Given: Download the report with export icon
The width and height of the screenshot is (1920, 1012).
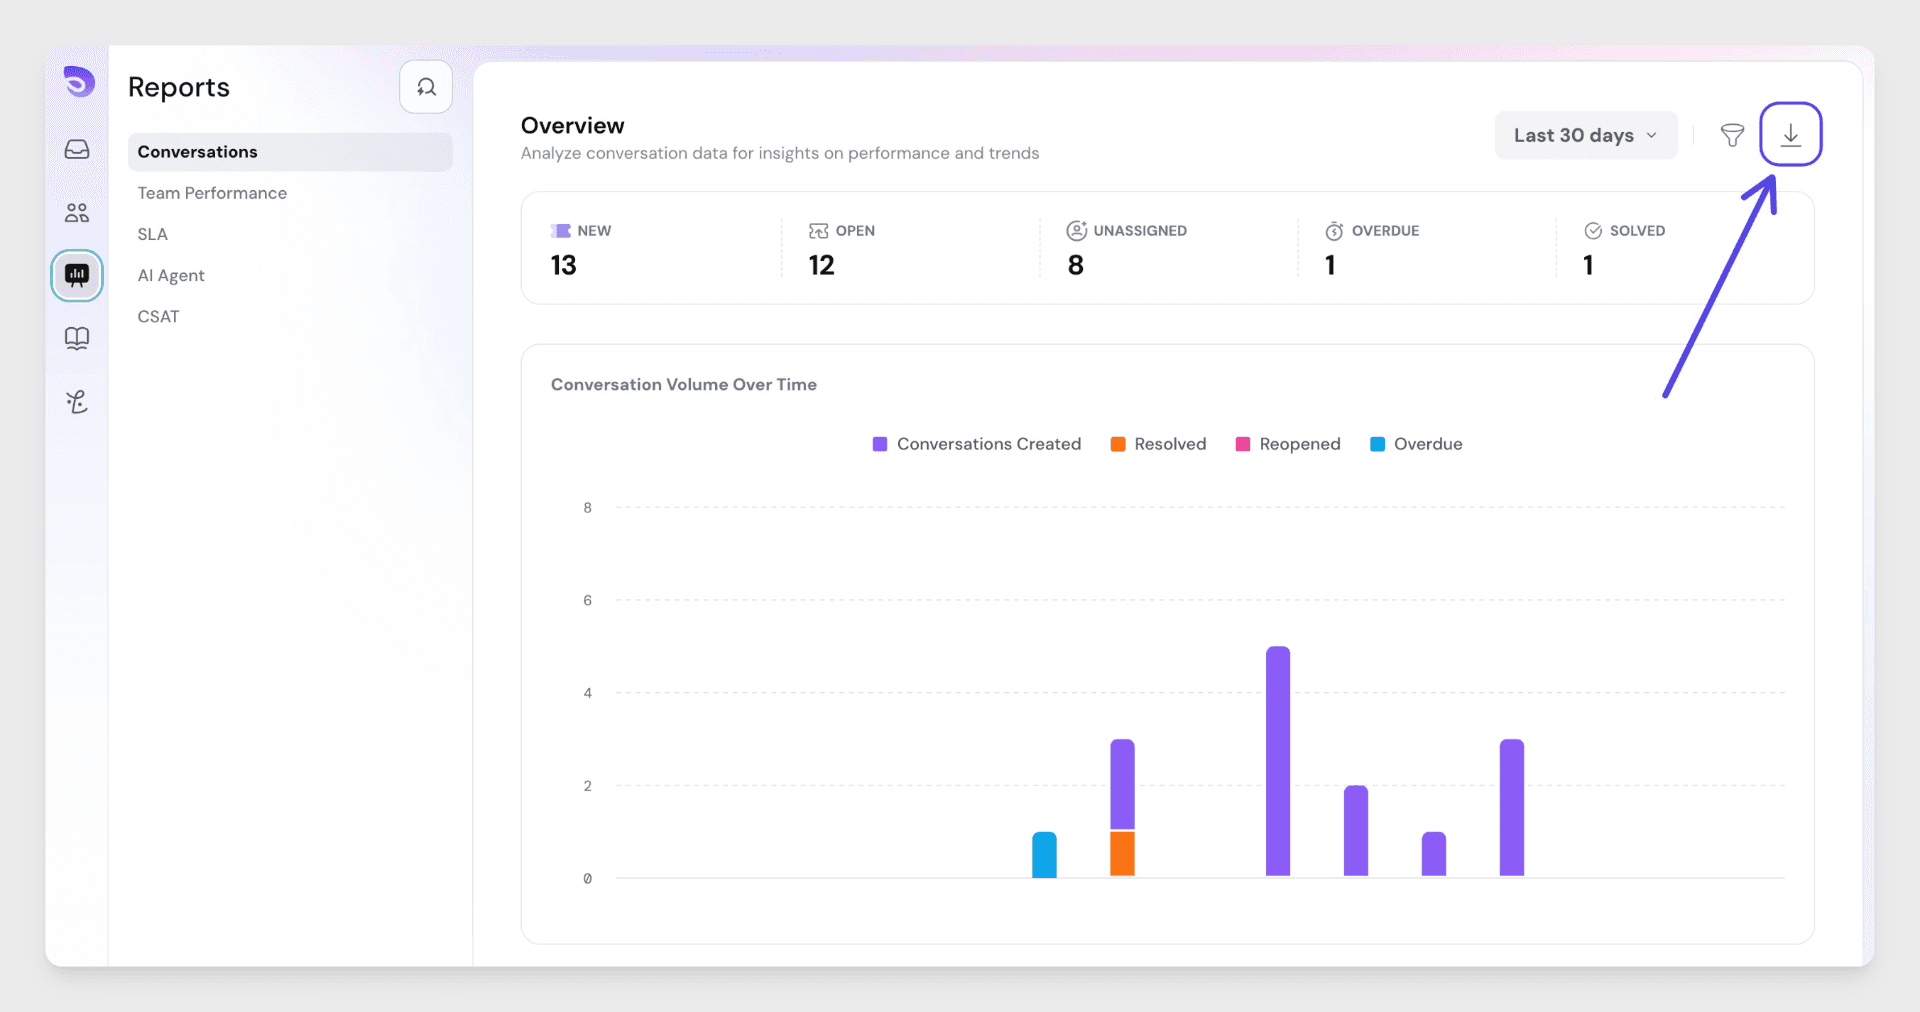Looking at the screenshot, I should click(1790, 135).
